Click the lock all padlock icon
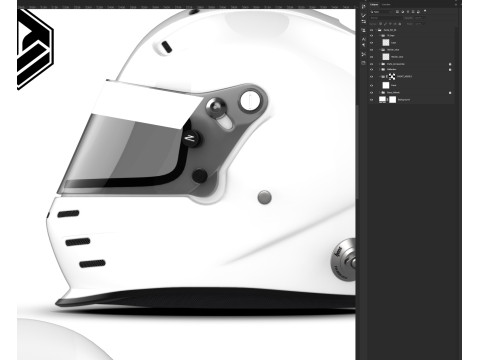480x360 pixels. pos(400,24)
